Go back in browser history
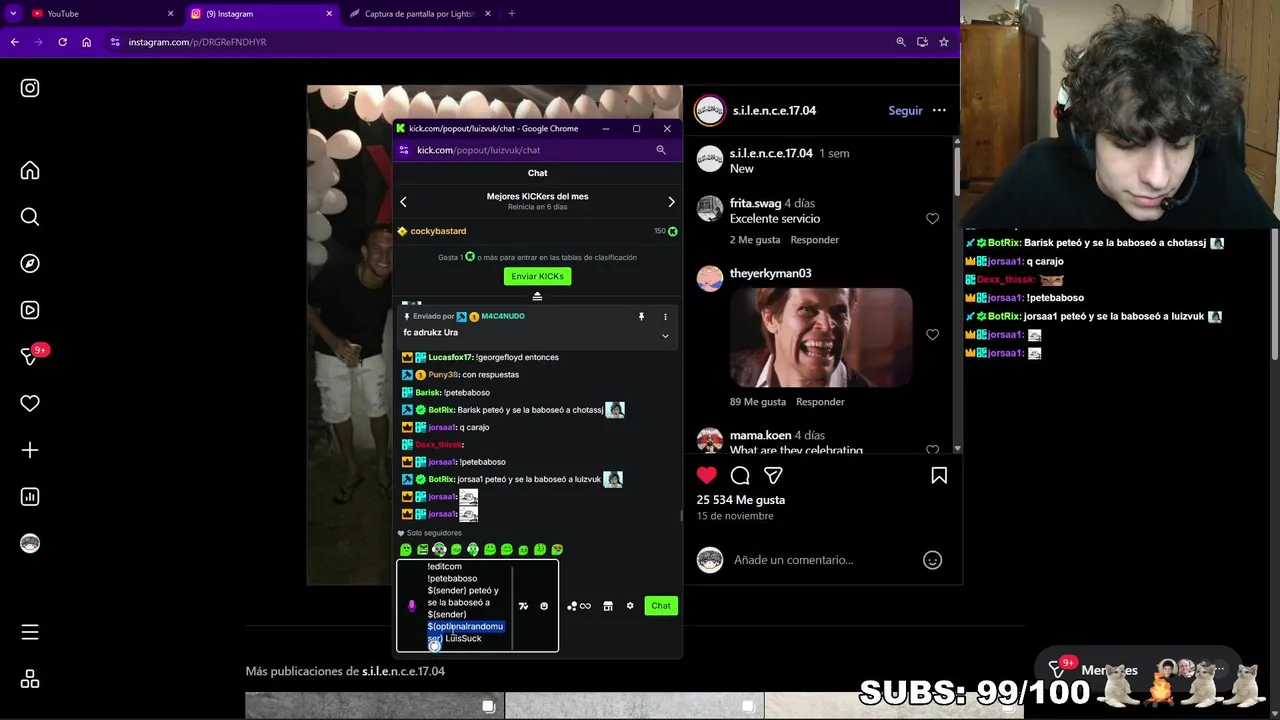This screenshot has width=1280, height=720. tap(14, 42)
